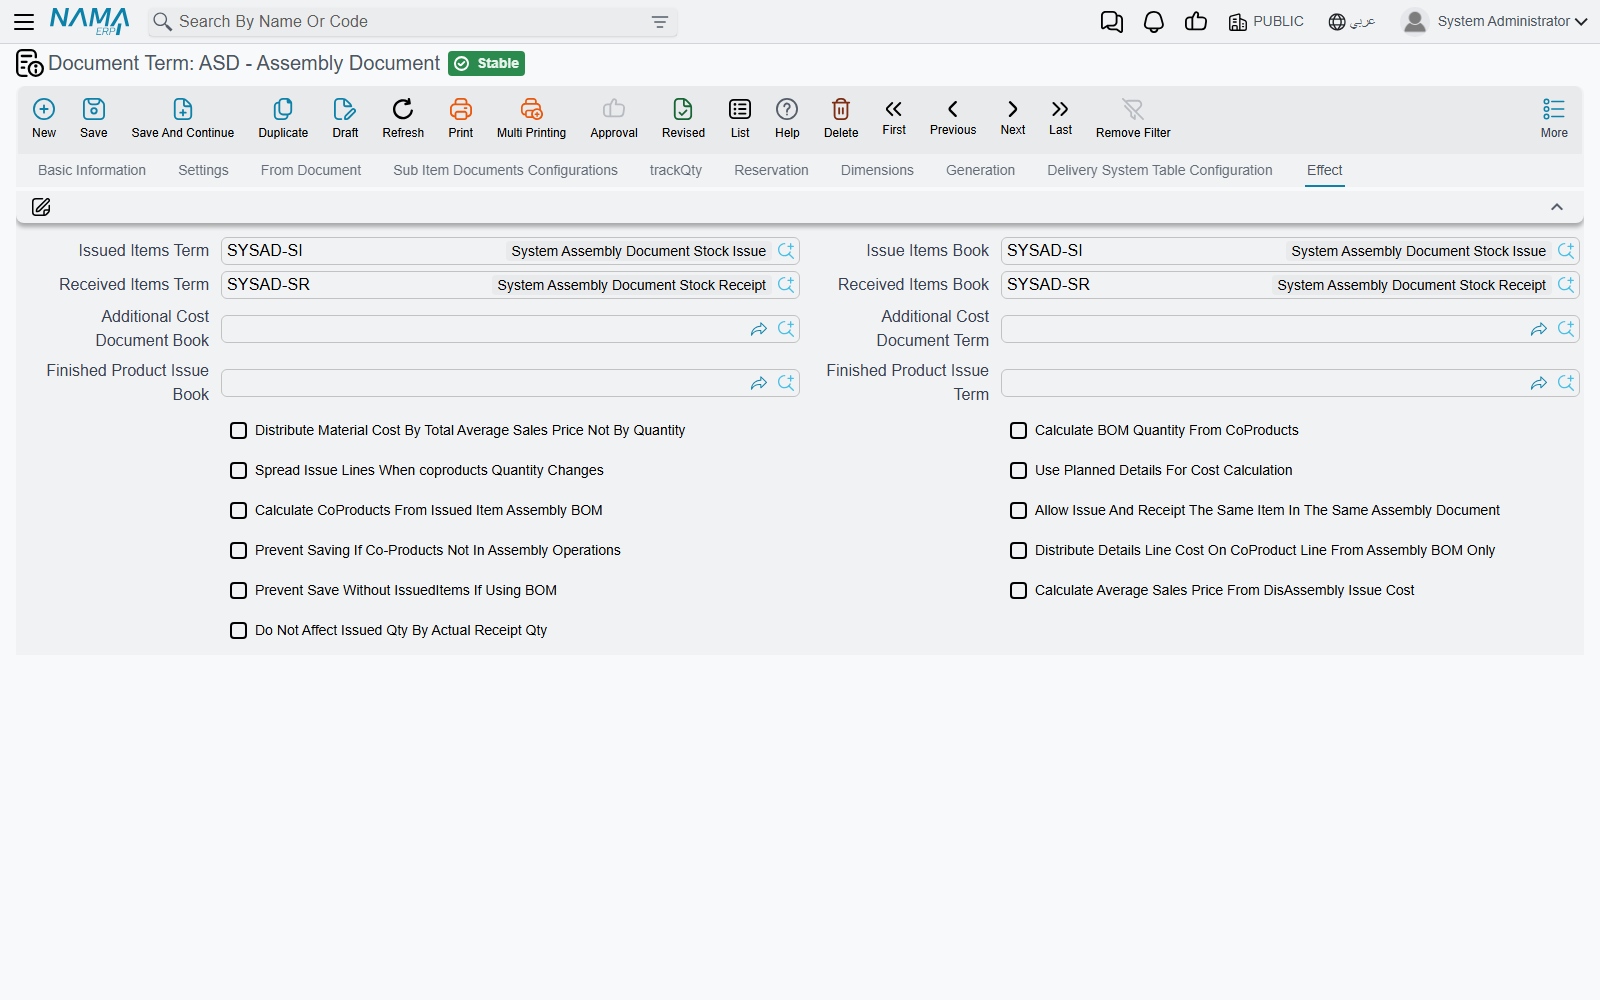The image size is (1600, 1000).
Task: Check Do Not Affect Issued Qty By Actual Receipt Qty
Action: pos(238,631)
